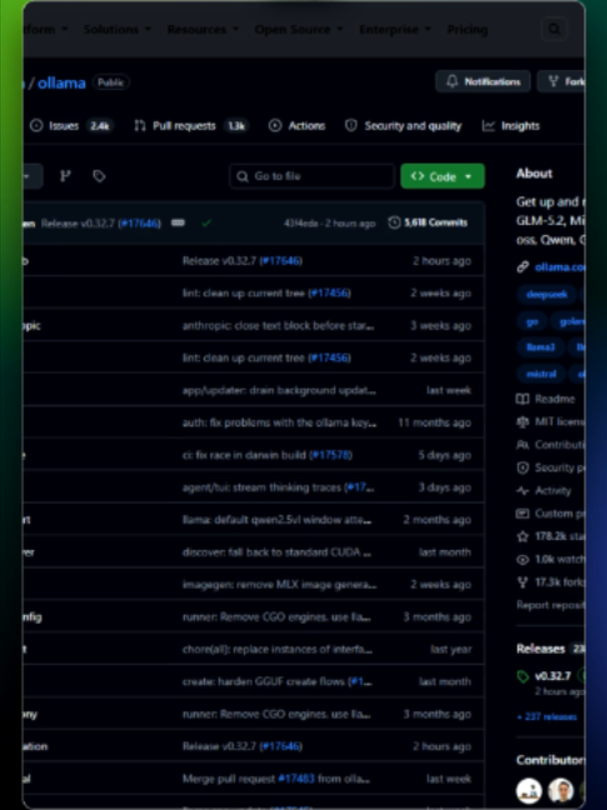The height and width of the screenshot is (810, 607).
Task: Open the branch selector dropdown
Action: (x=32, y=176)
